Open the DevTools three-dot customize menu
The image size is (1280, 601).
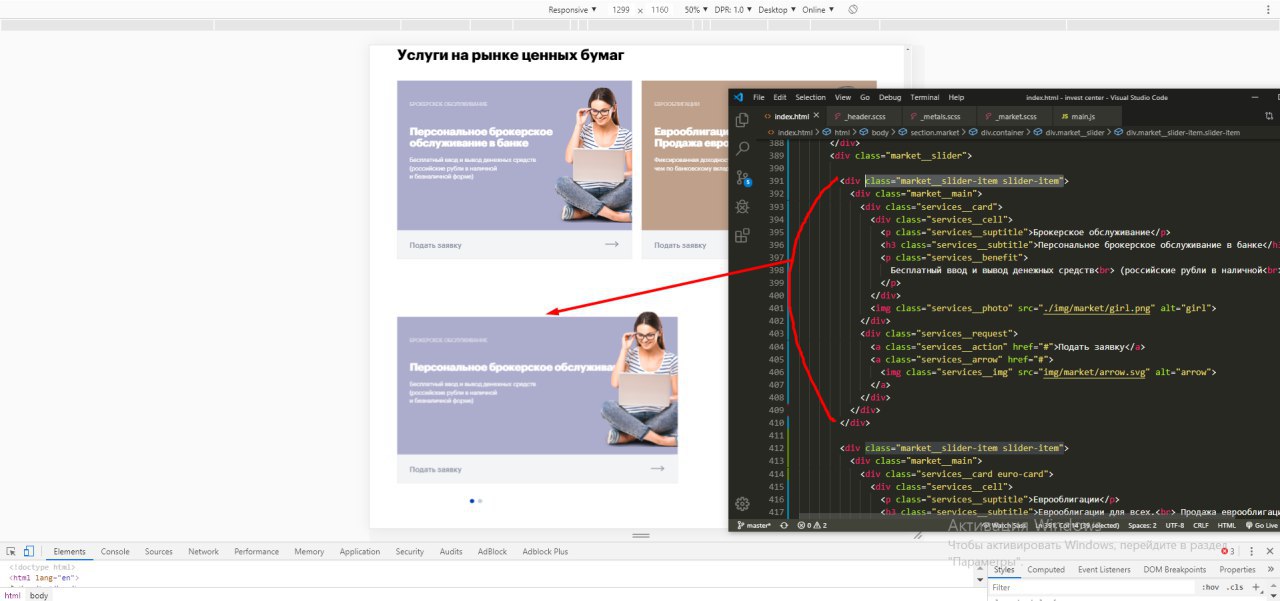pyautogui.click(x=1251, y=551)
